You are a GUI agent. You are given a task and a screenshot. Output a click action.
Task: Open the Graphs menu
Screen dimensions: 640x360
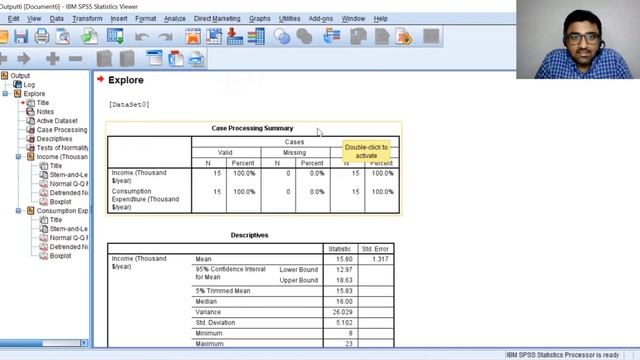pos(260,19)
